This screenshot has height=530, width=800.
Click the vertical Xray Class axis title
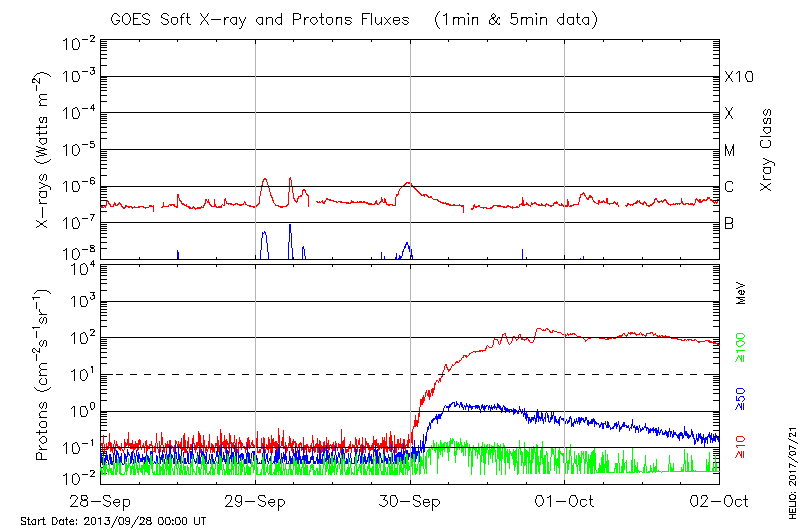[766, 150]
